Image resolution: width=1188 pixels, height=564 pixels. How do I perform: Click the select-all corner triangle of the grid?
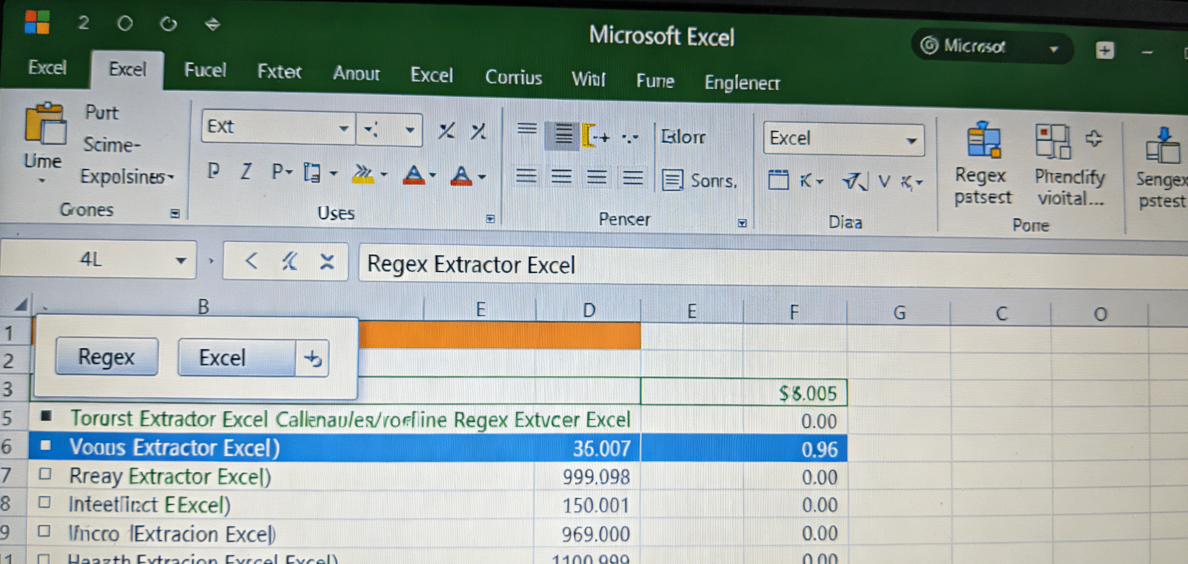click(x=20, y=305)
